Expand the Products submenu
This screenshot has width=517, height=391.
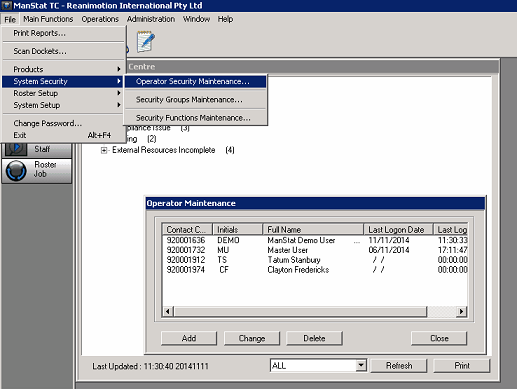coord(63,69)
